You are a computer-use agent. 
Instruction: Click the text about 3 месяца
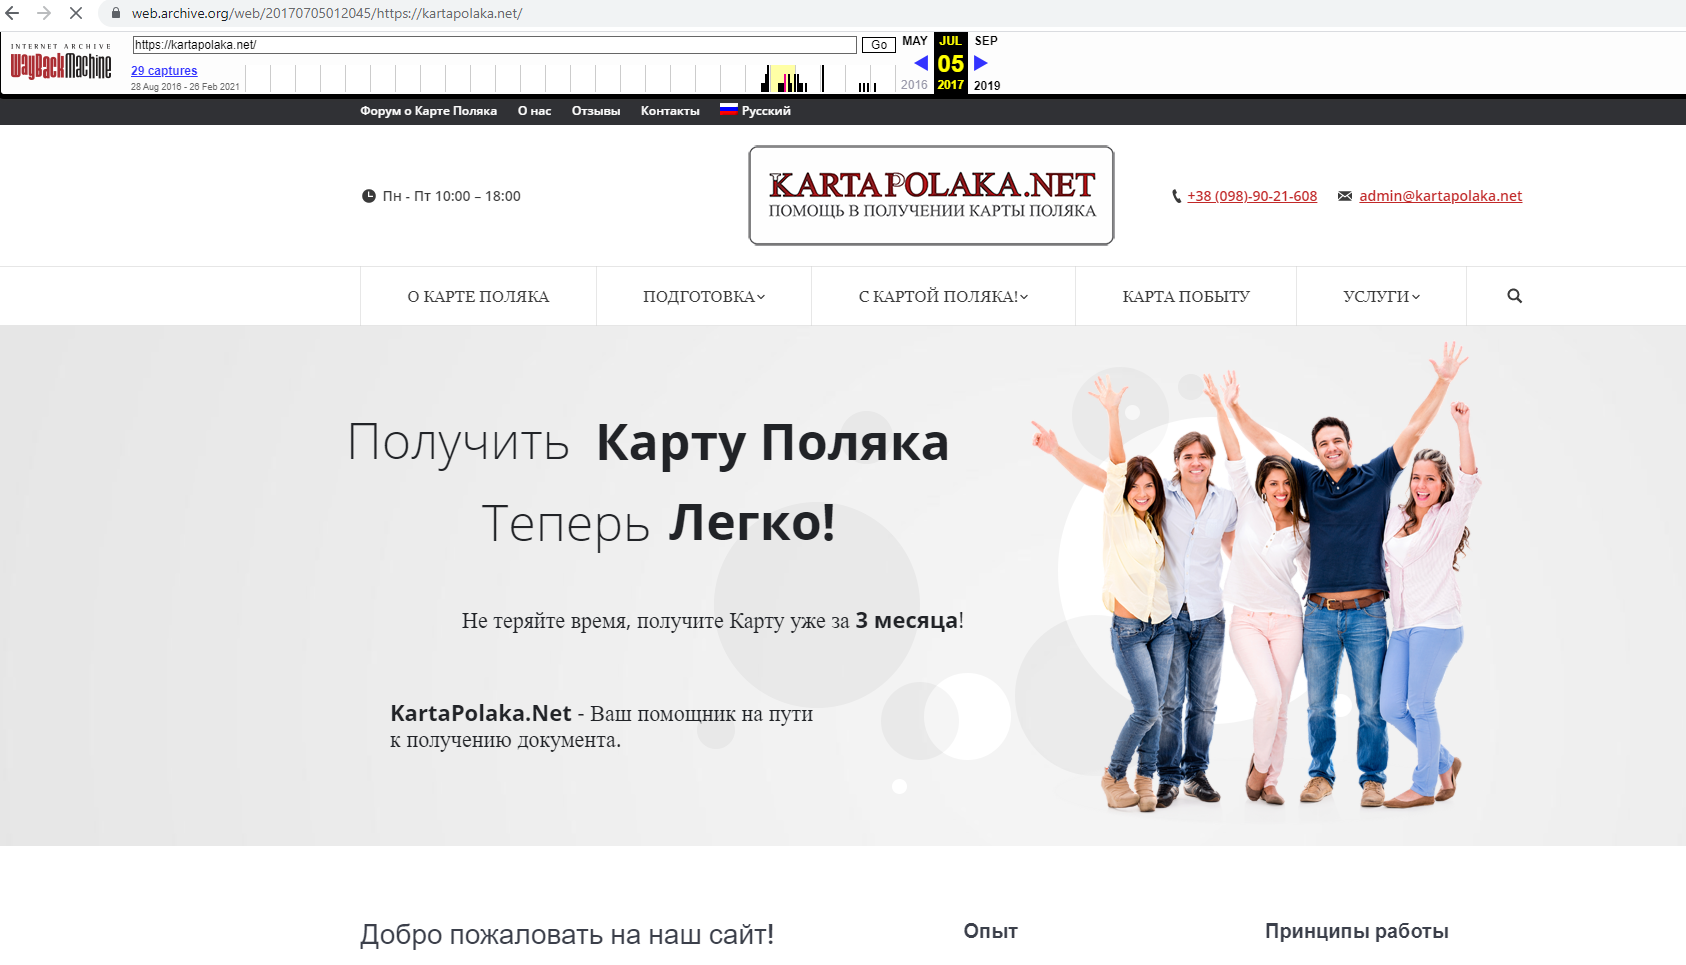(x=712, y=620)
